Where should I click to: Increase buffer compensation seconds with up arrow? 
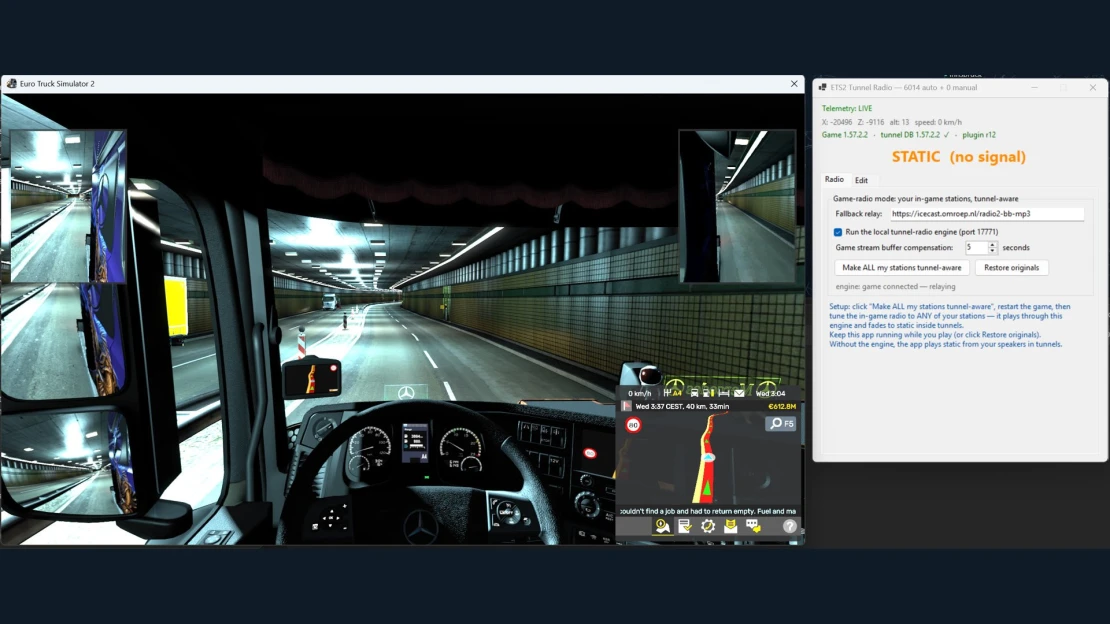coord(992,244)
